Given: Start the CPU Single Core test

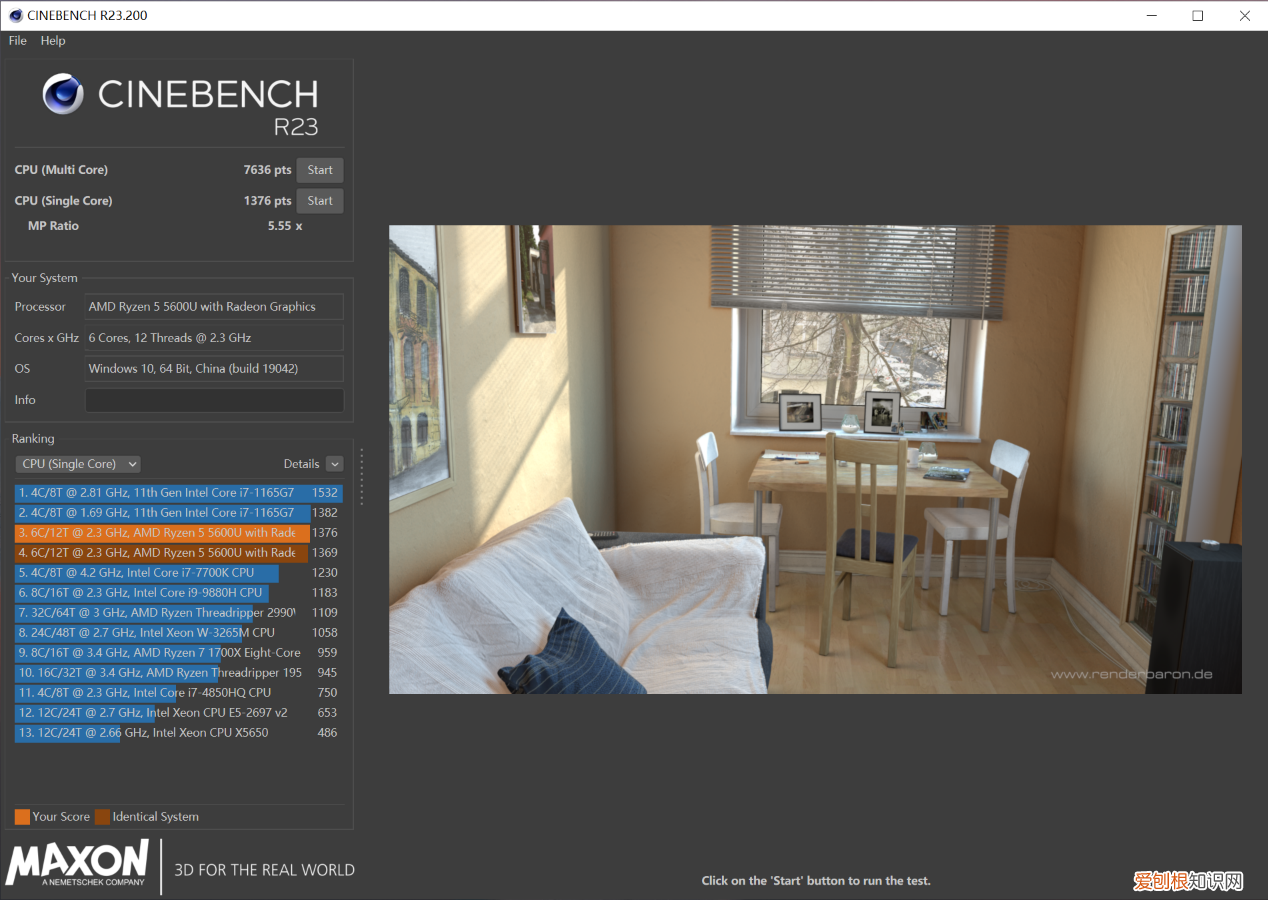Looking at the screenshot, I should pos(320,201).
